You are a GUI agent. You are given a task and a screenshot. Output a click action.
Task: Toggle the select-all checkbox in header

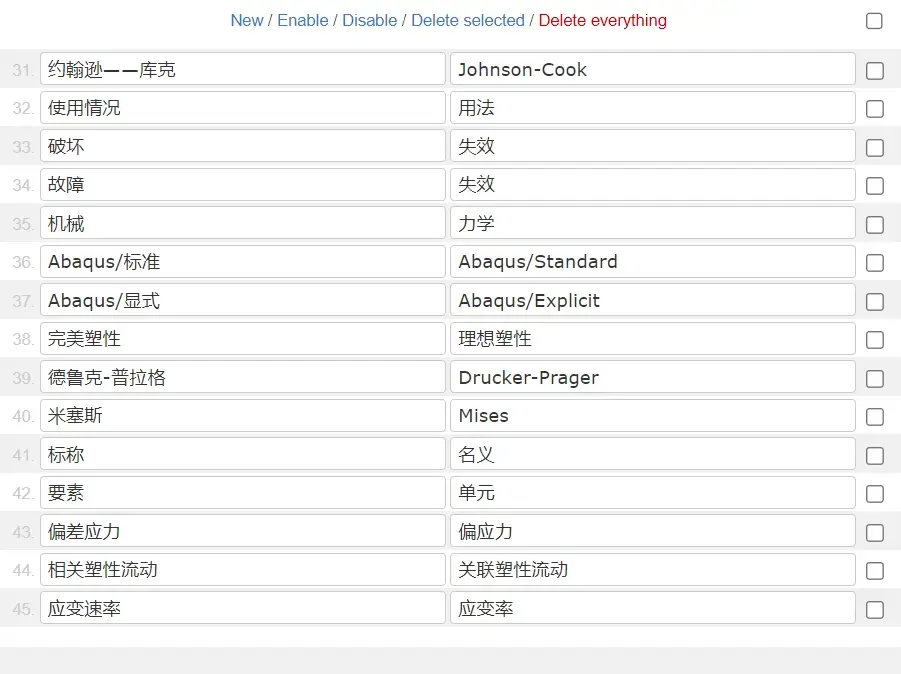[x=874, y=21]
